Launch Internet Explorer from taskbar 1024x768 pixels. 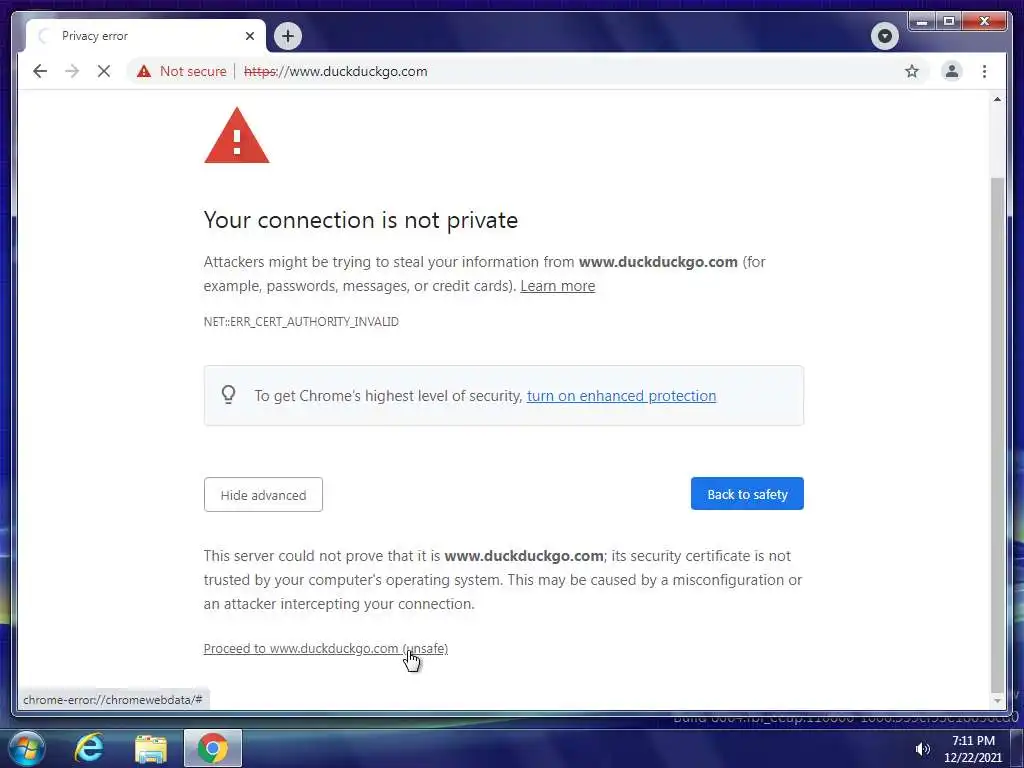(x=89, y=748)
